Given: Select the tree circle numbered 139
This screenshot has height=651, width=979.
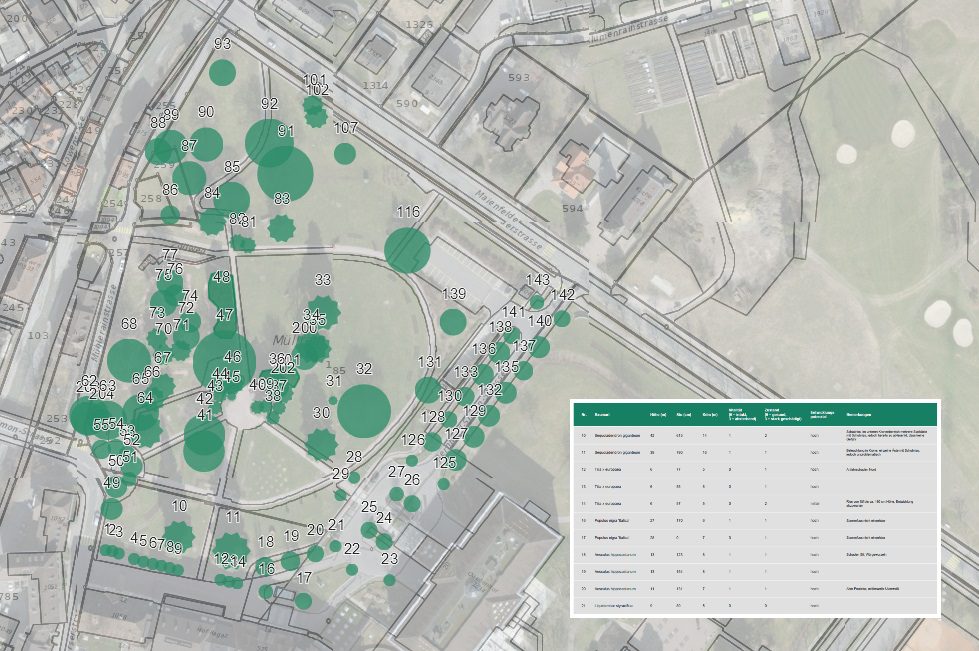Looking at the screenshot, I should point(453,321).
